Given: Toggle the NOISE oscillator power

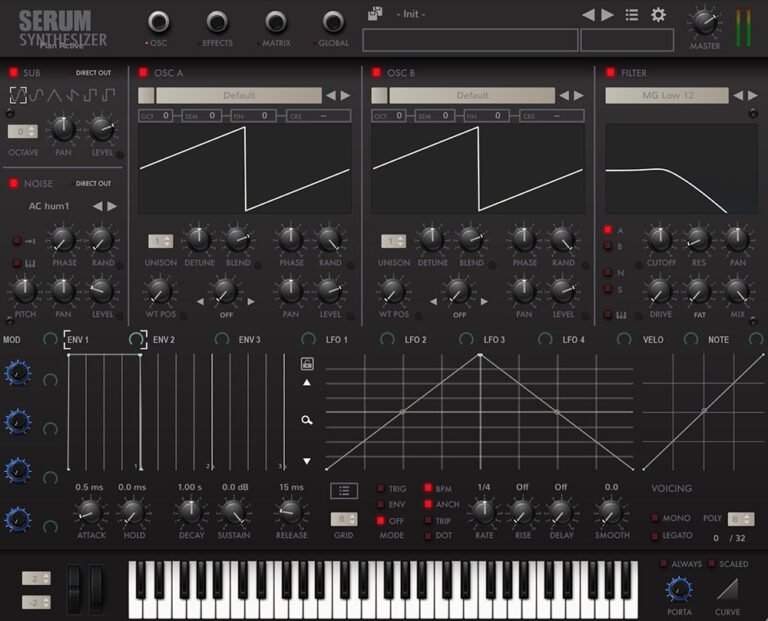Looking at the screenshot, I should [x=13, y=183].
